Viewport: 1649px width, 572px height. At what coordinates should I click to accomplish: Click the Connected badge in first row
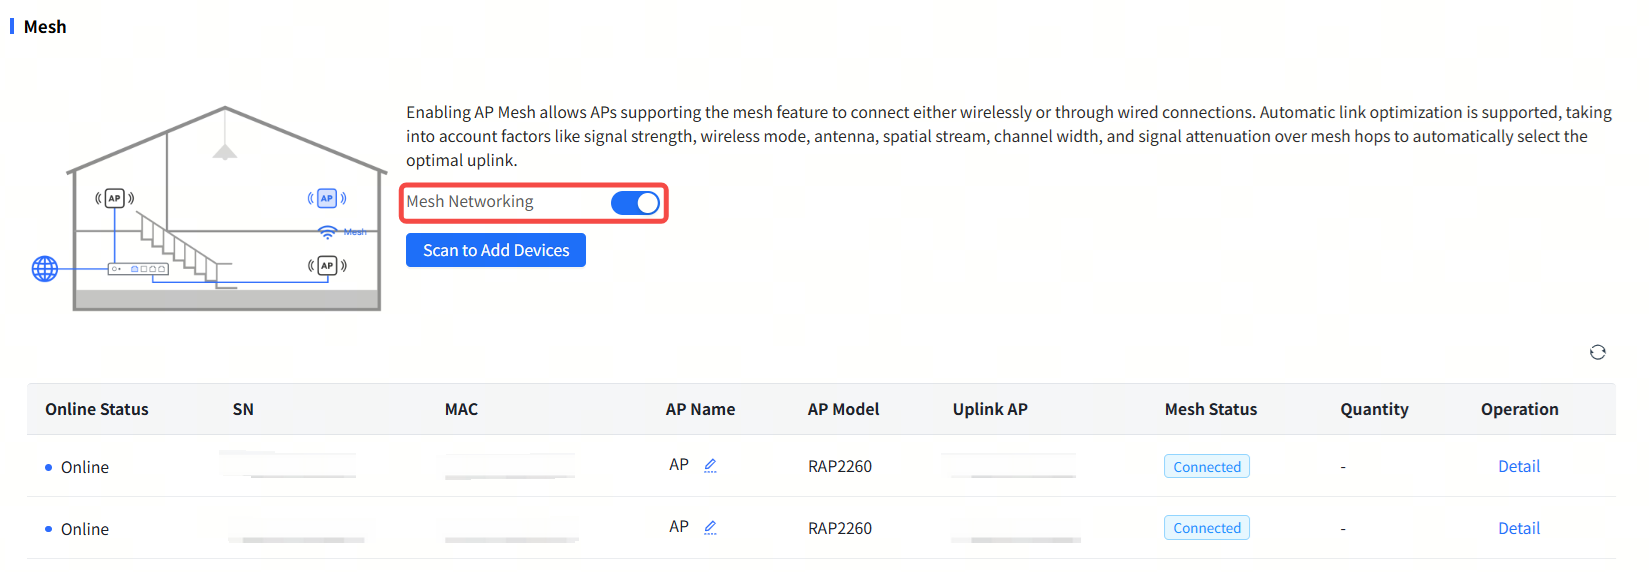1206,466
